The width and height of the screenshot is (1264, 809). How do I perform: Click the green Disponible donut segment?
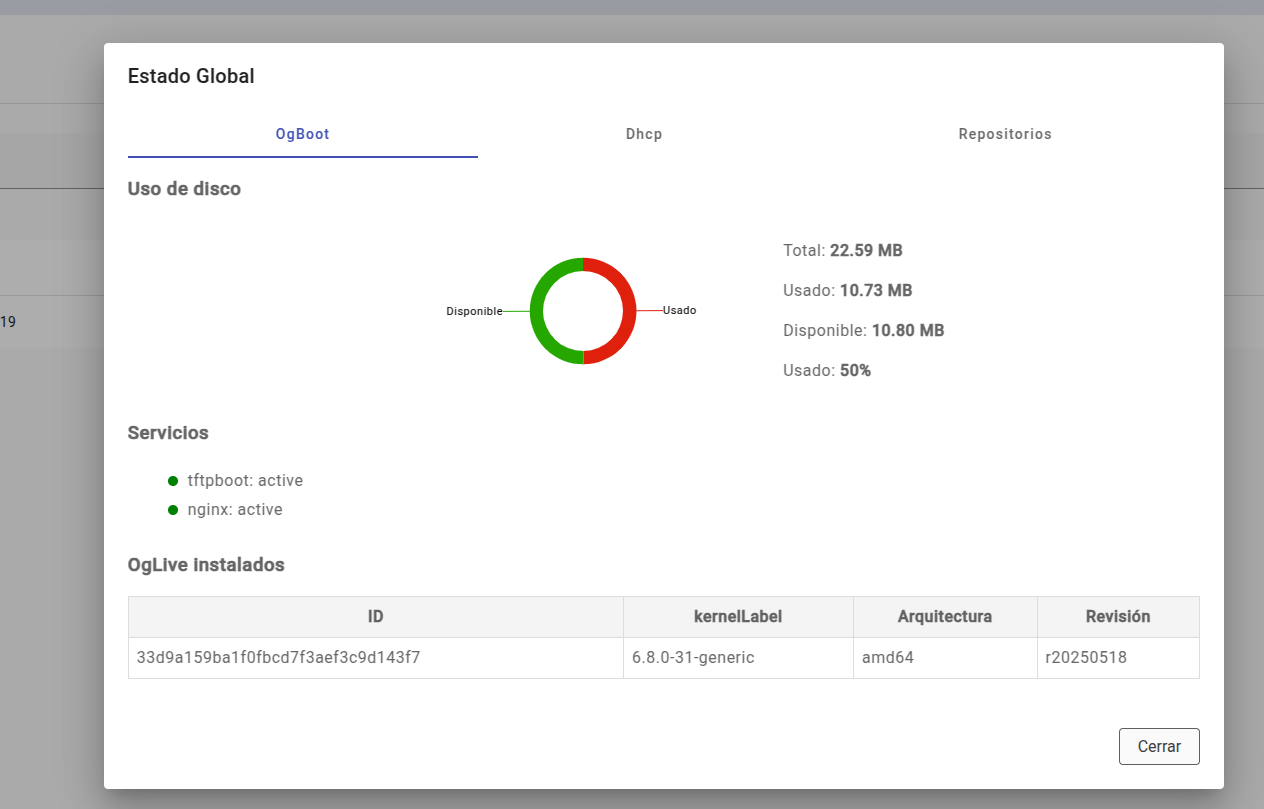(x=537, y=311)
